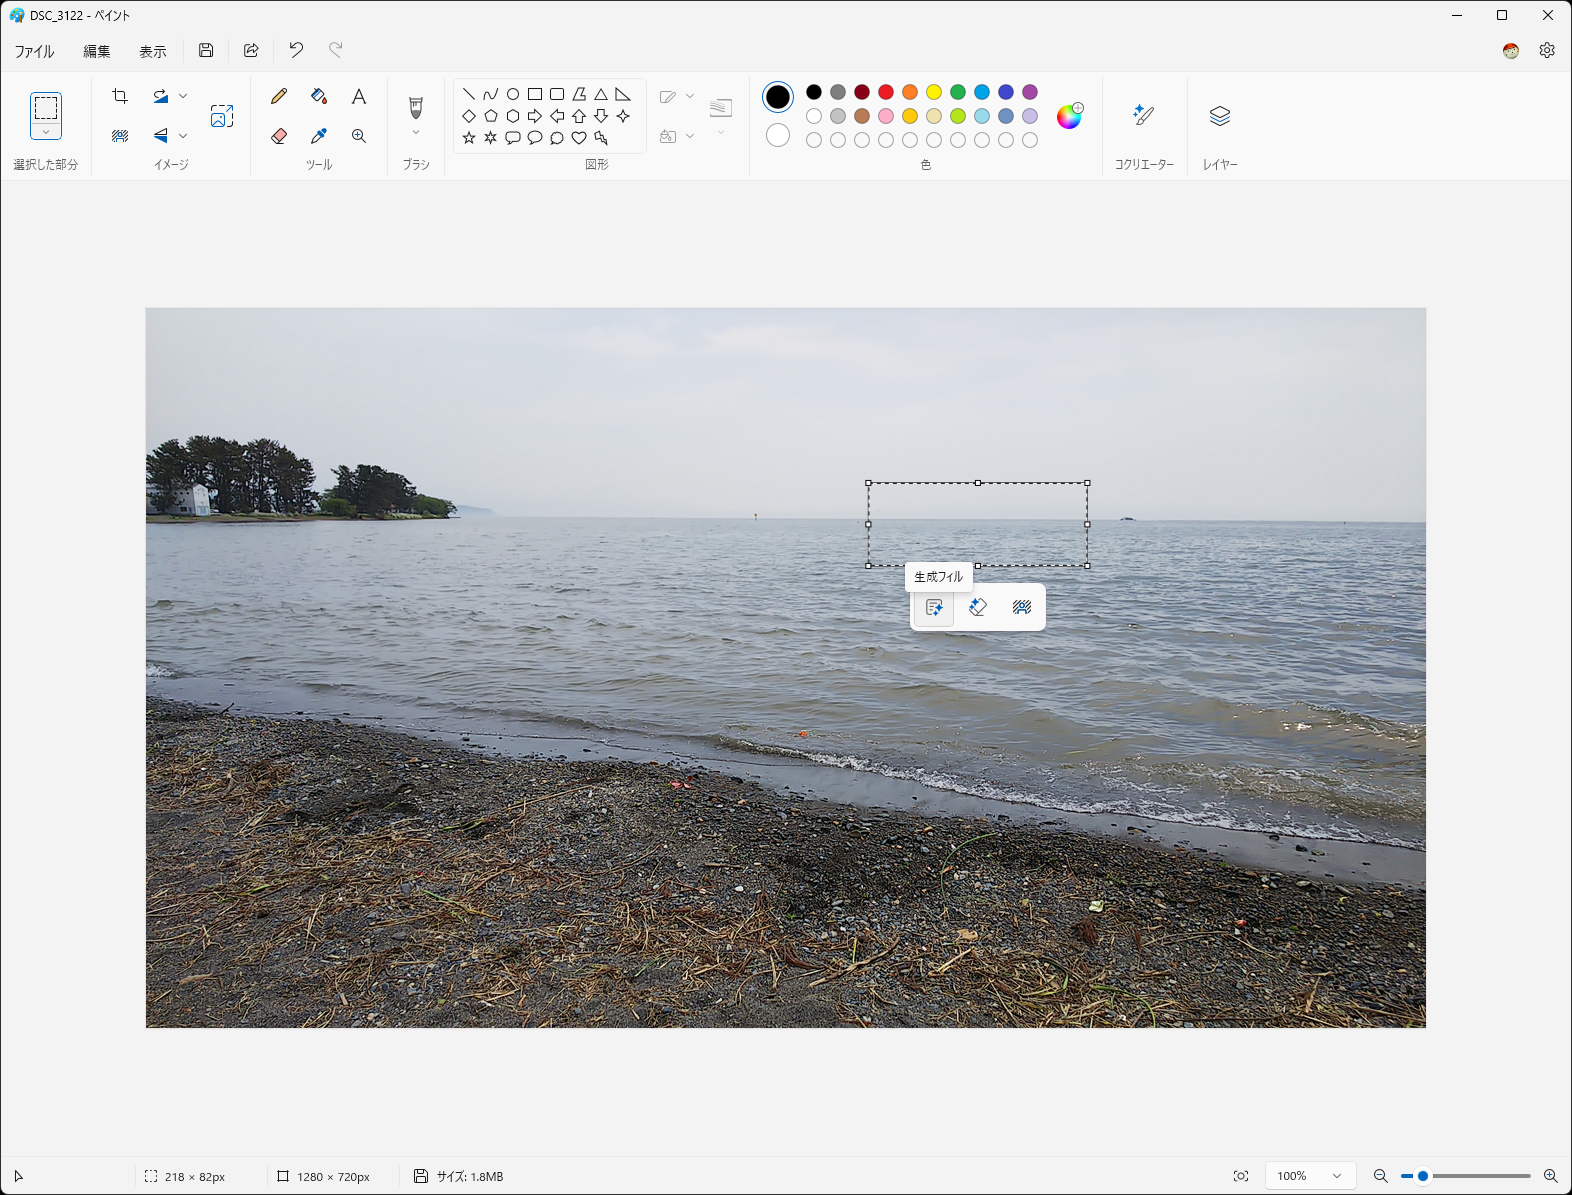Select primary color 1 black circle
This screenshot has width=1572, height=1195.
tap(777, 97)
